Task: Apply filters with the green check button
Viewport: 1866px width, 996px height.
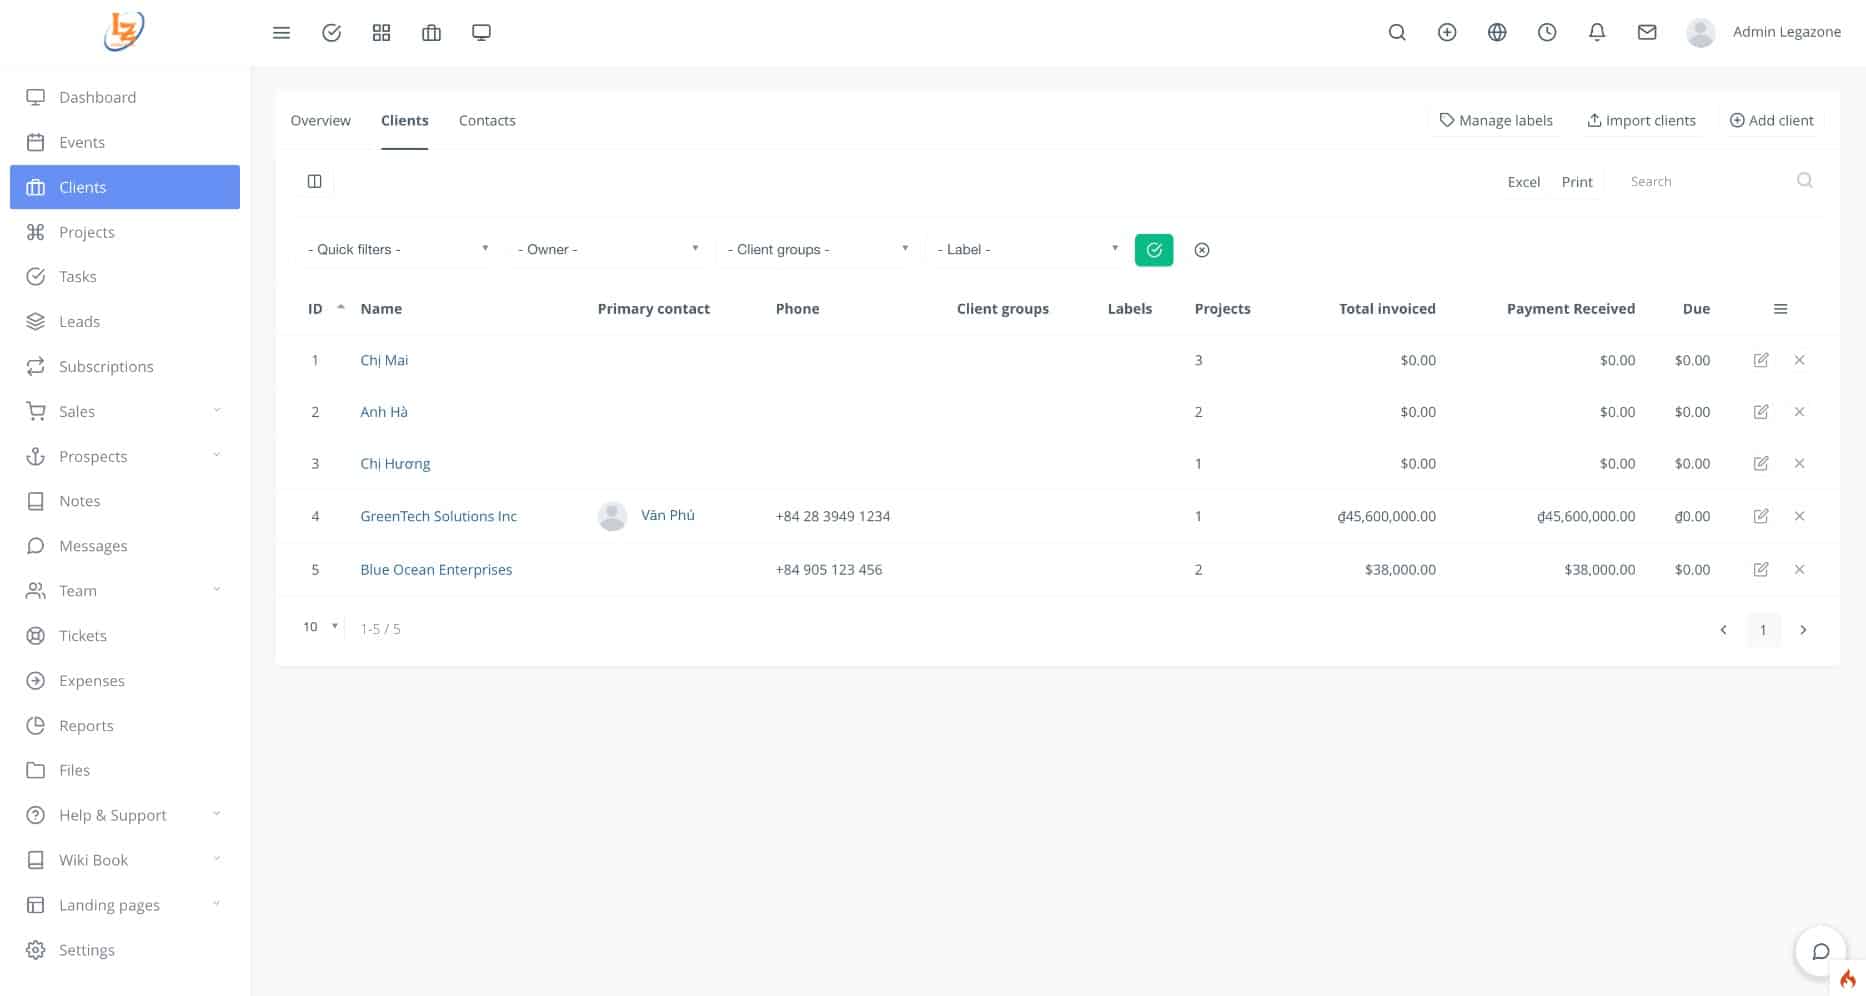Action: (1154, 250)
